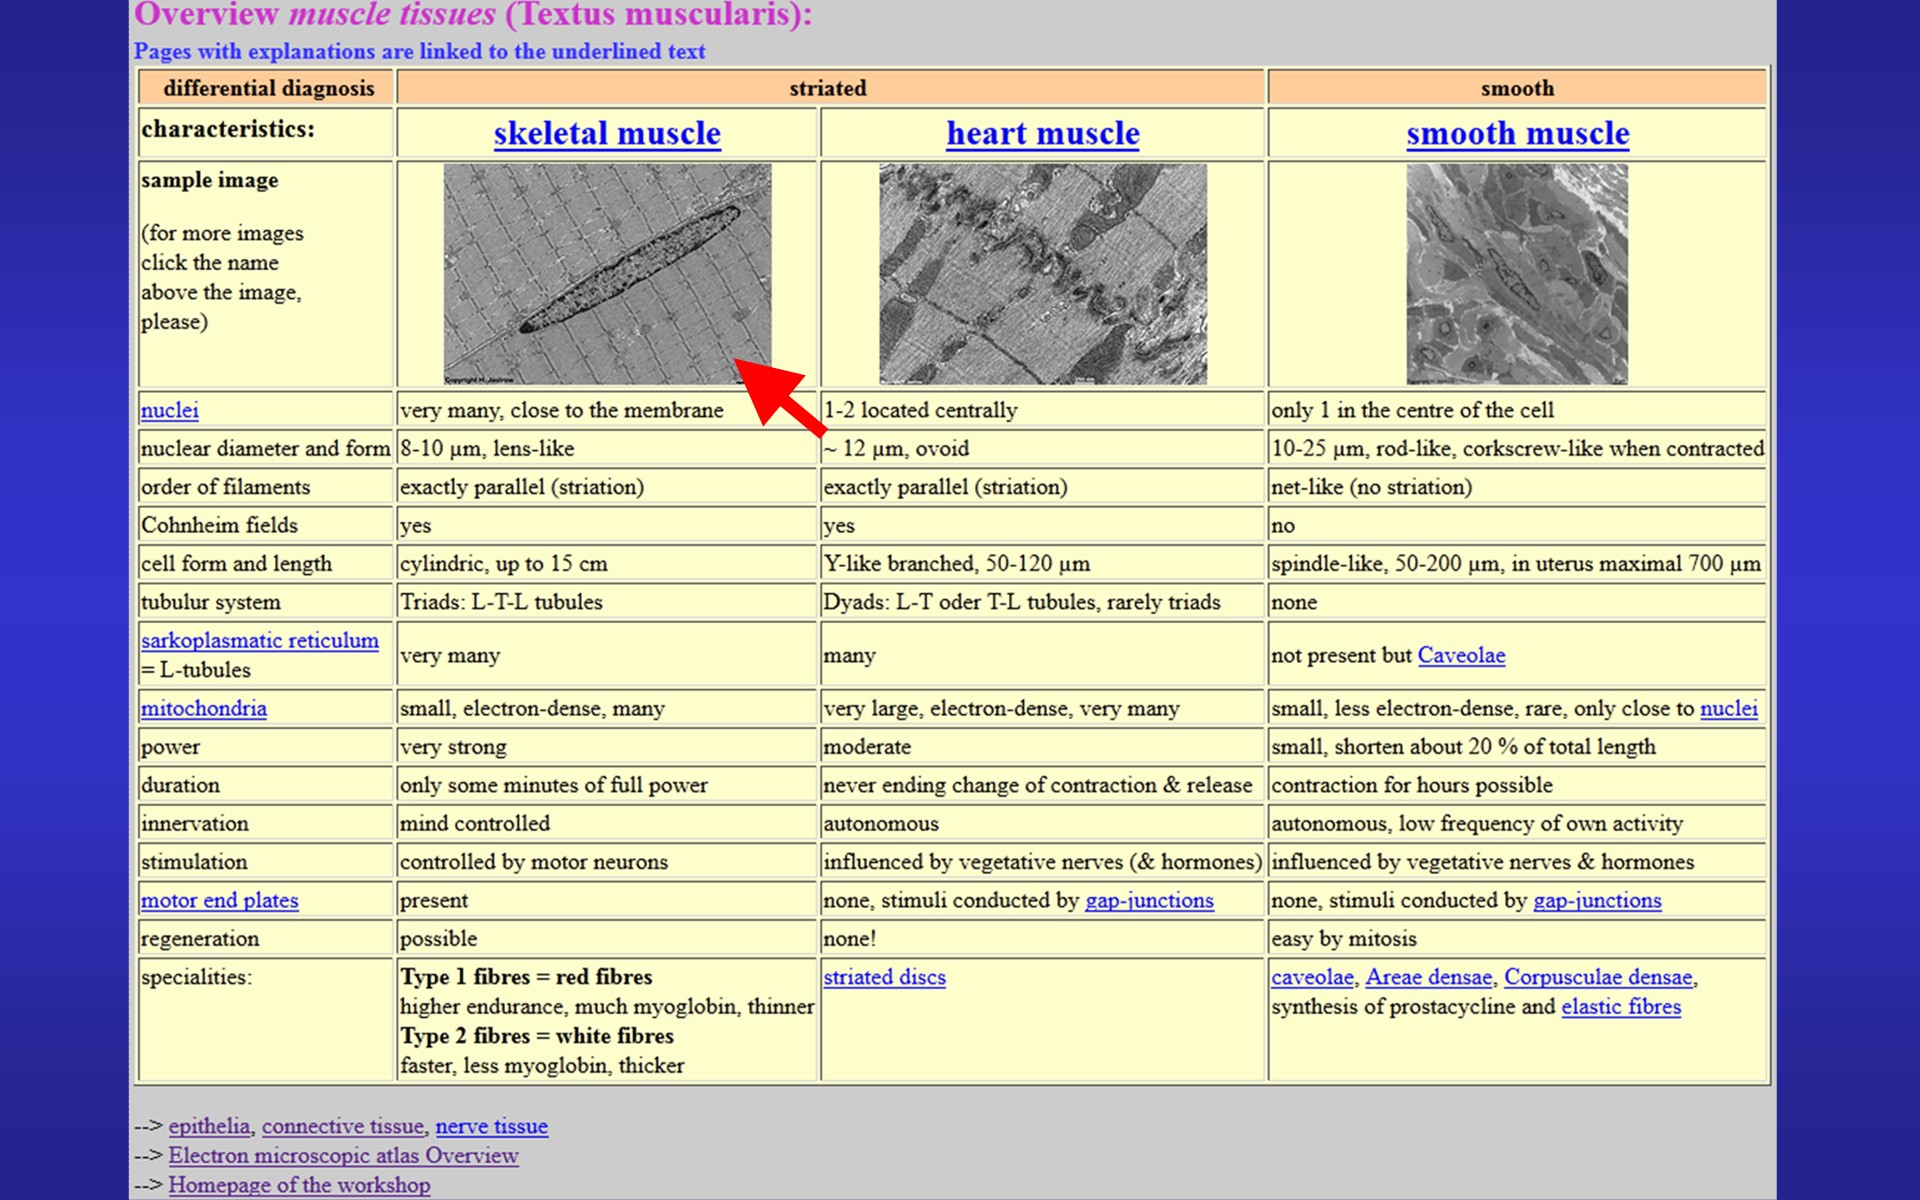
Task: Click 'controlled by motor neurons' cell
Action: tap(607, 862)
